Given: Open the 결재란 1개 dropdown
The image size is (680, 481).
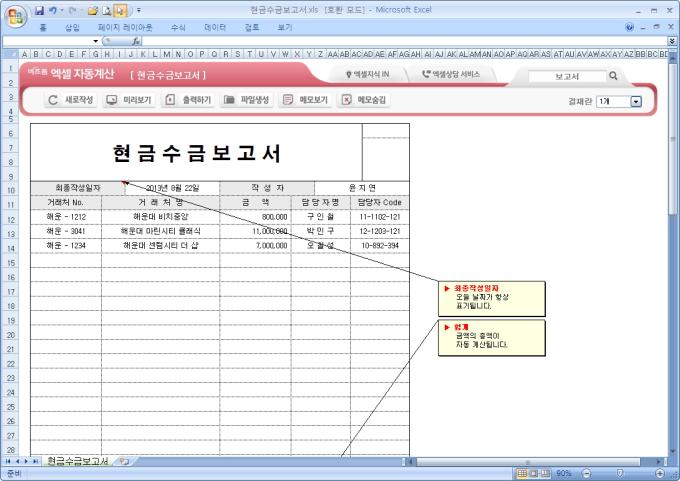Looking at the screenshot, I should 636,101.
